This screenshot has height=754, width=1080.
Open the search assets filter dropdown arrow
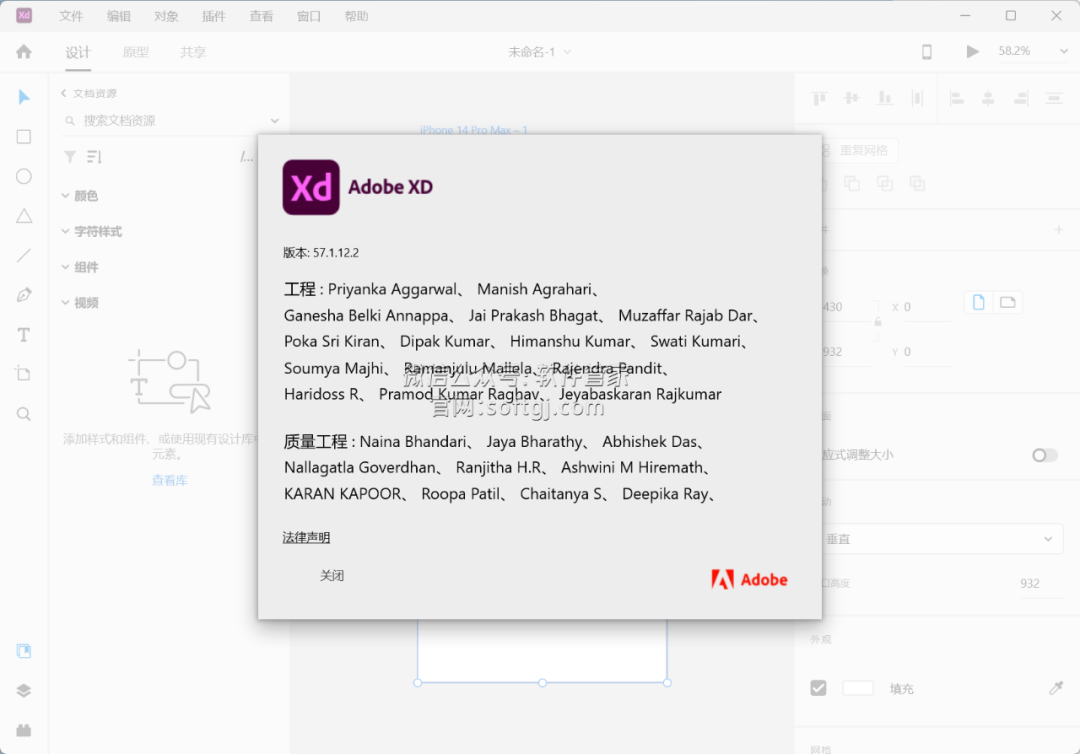click(x=275, y=121)
